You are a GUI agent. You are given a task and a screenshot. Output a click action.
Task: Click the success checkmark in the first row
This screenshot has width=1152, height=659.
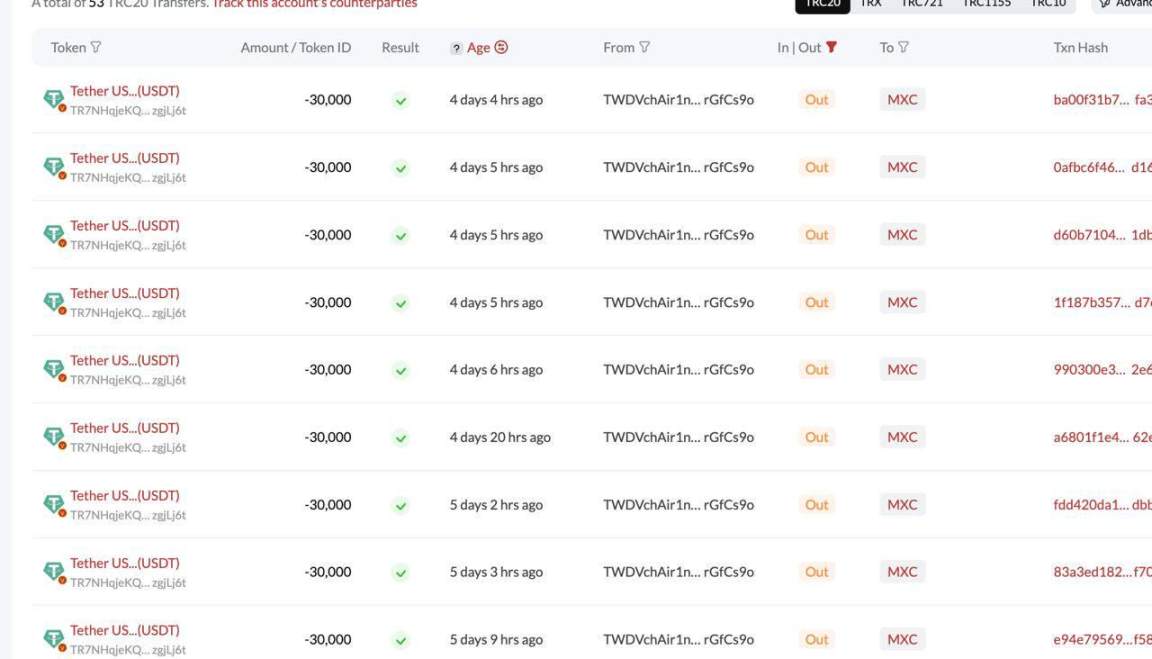tap(400, 100)
